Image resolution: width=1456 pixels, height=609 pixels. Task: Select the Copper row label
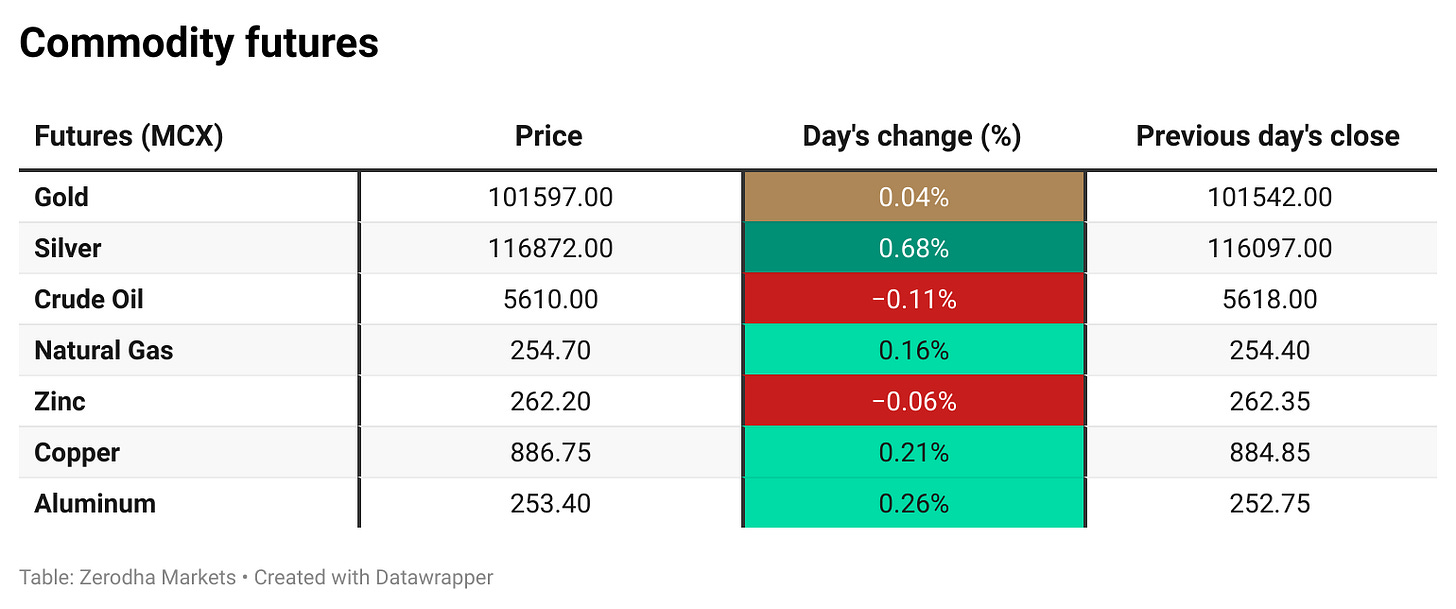coord(77,452)
